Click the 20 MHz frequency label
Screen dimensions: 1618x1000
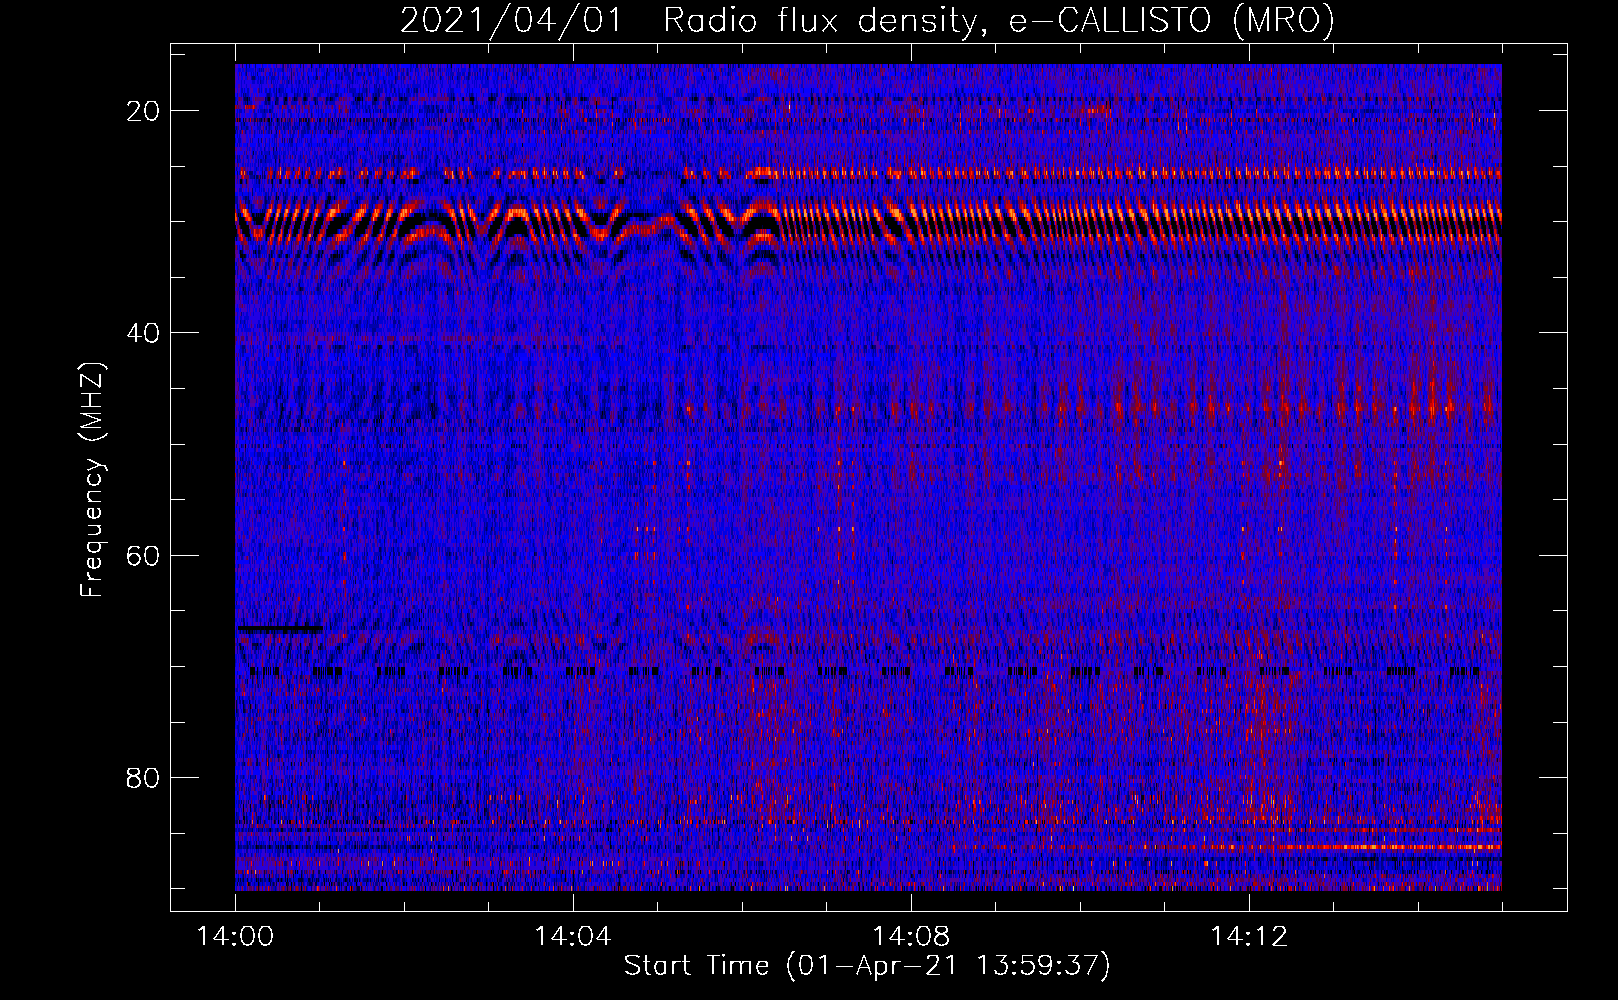tap(143, 111)
